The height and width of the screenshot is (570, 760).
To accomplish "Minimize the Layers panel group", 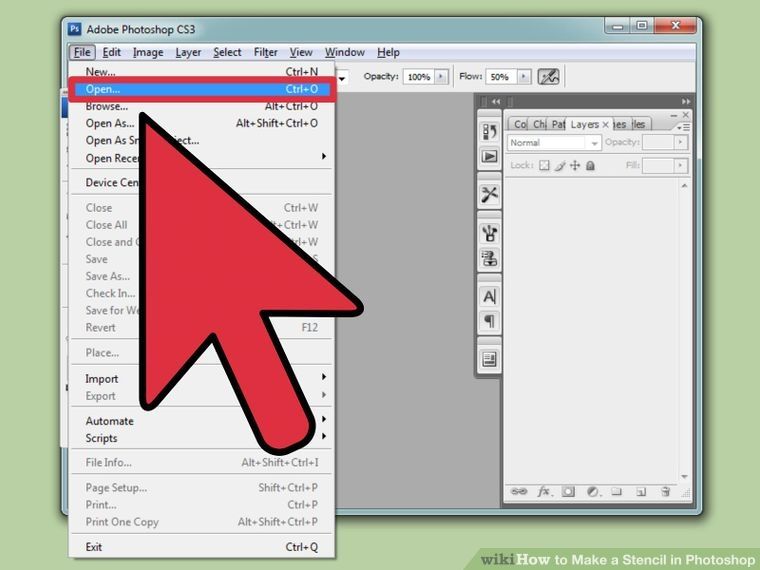I will point(673,115).
